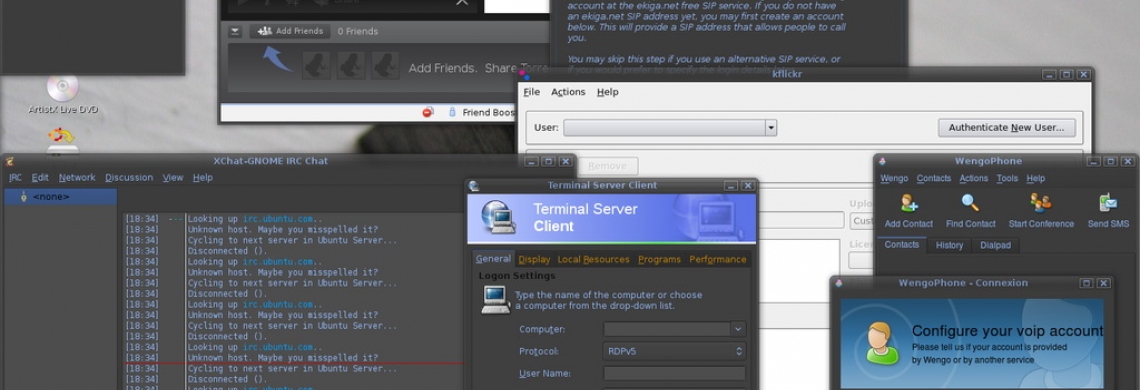Switch to the Local Resources tab
This screenshot has height=390, width=1140.
[x=593, y=259]
